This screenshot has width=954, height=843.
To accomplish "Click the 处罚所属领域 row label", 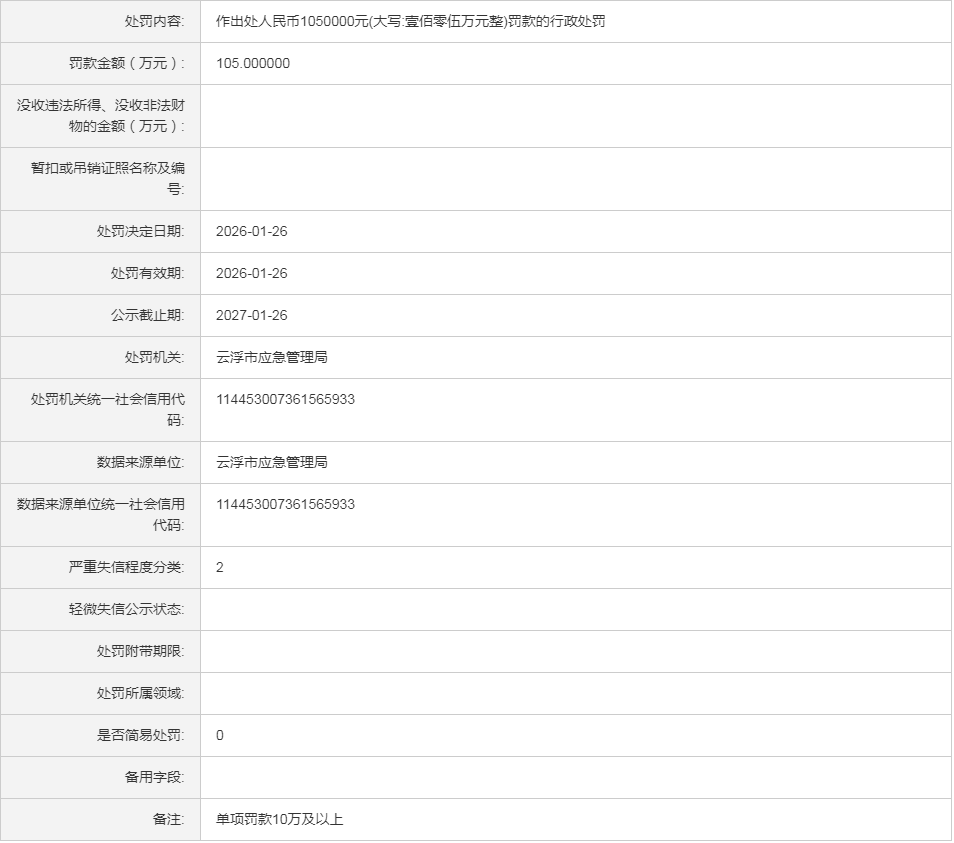I will pyautogui.click(x=140, y=693).
